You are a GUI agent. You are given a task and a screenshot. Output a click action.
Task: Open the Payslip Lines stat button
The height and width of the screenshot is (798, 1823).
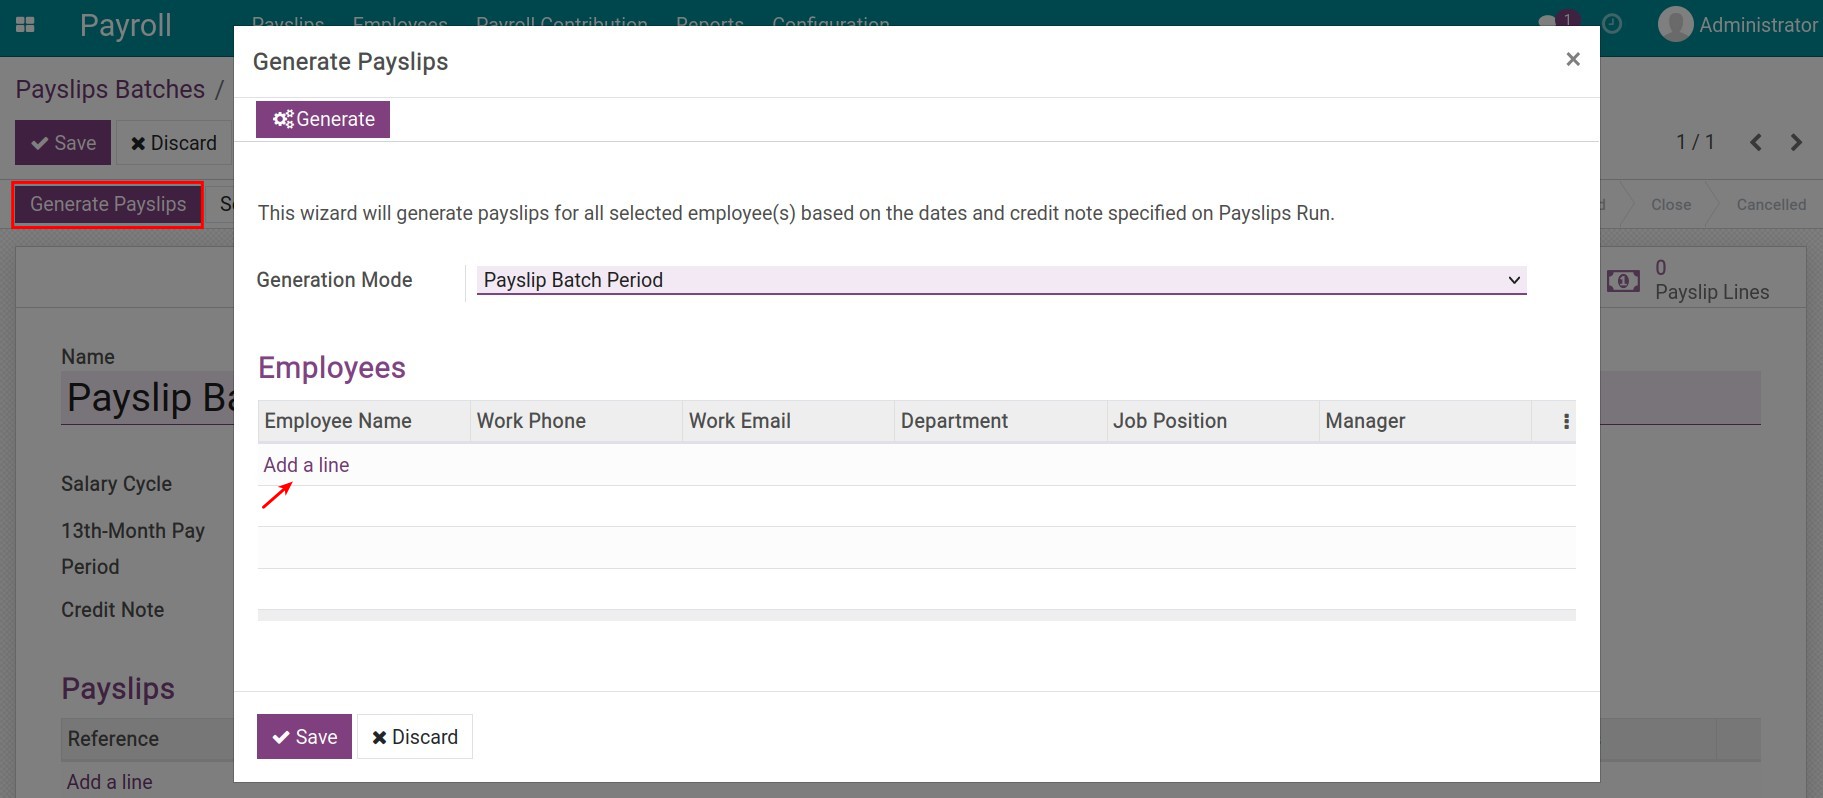tap(1703, 280)
